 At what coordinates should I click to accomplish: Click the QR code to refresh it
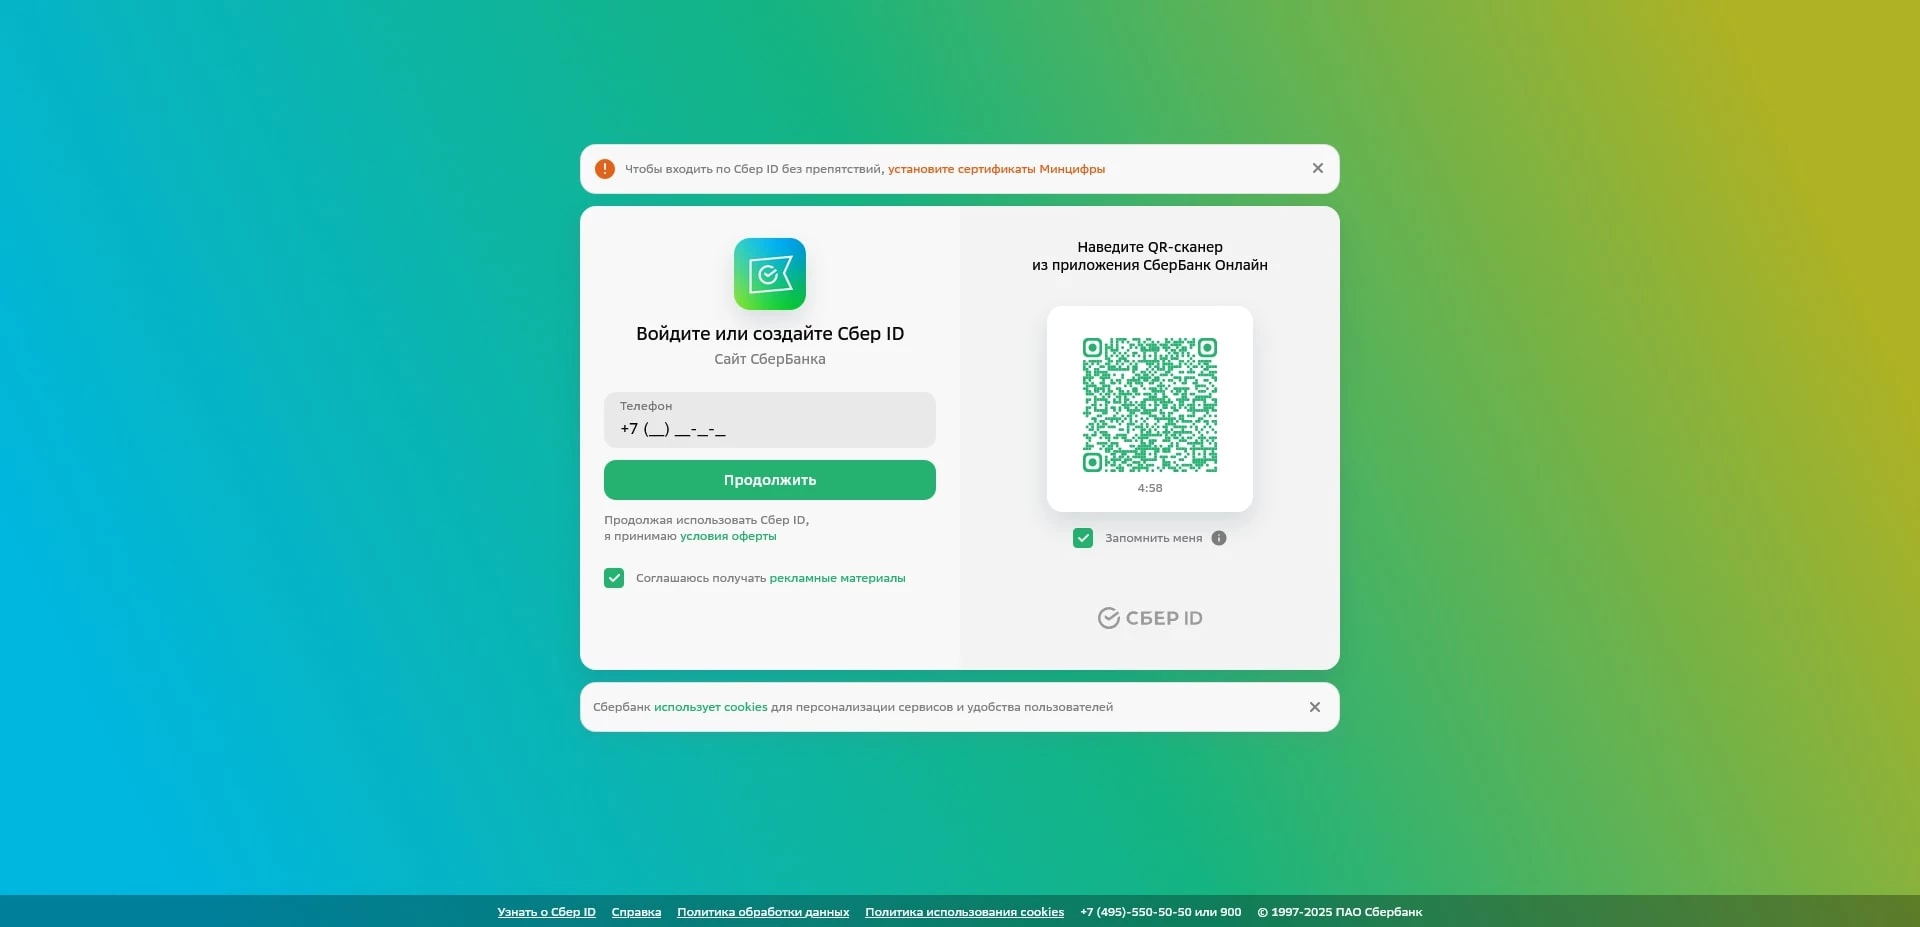pyautogui.click(x=1149, y=405)
